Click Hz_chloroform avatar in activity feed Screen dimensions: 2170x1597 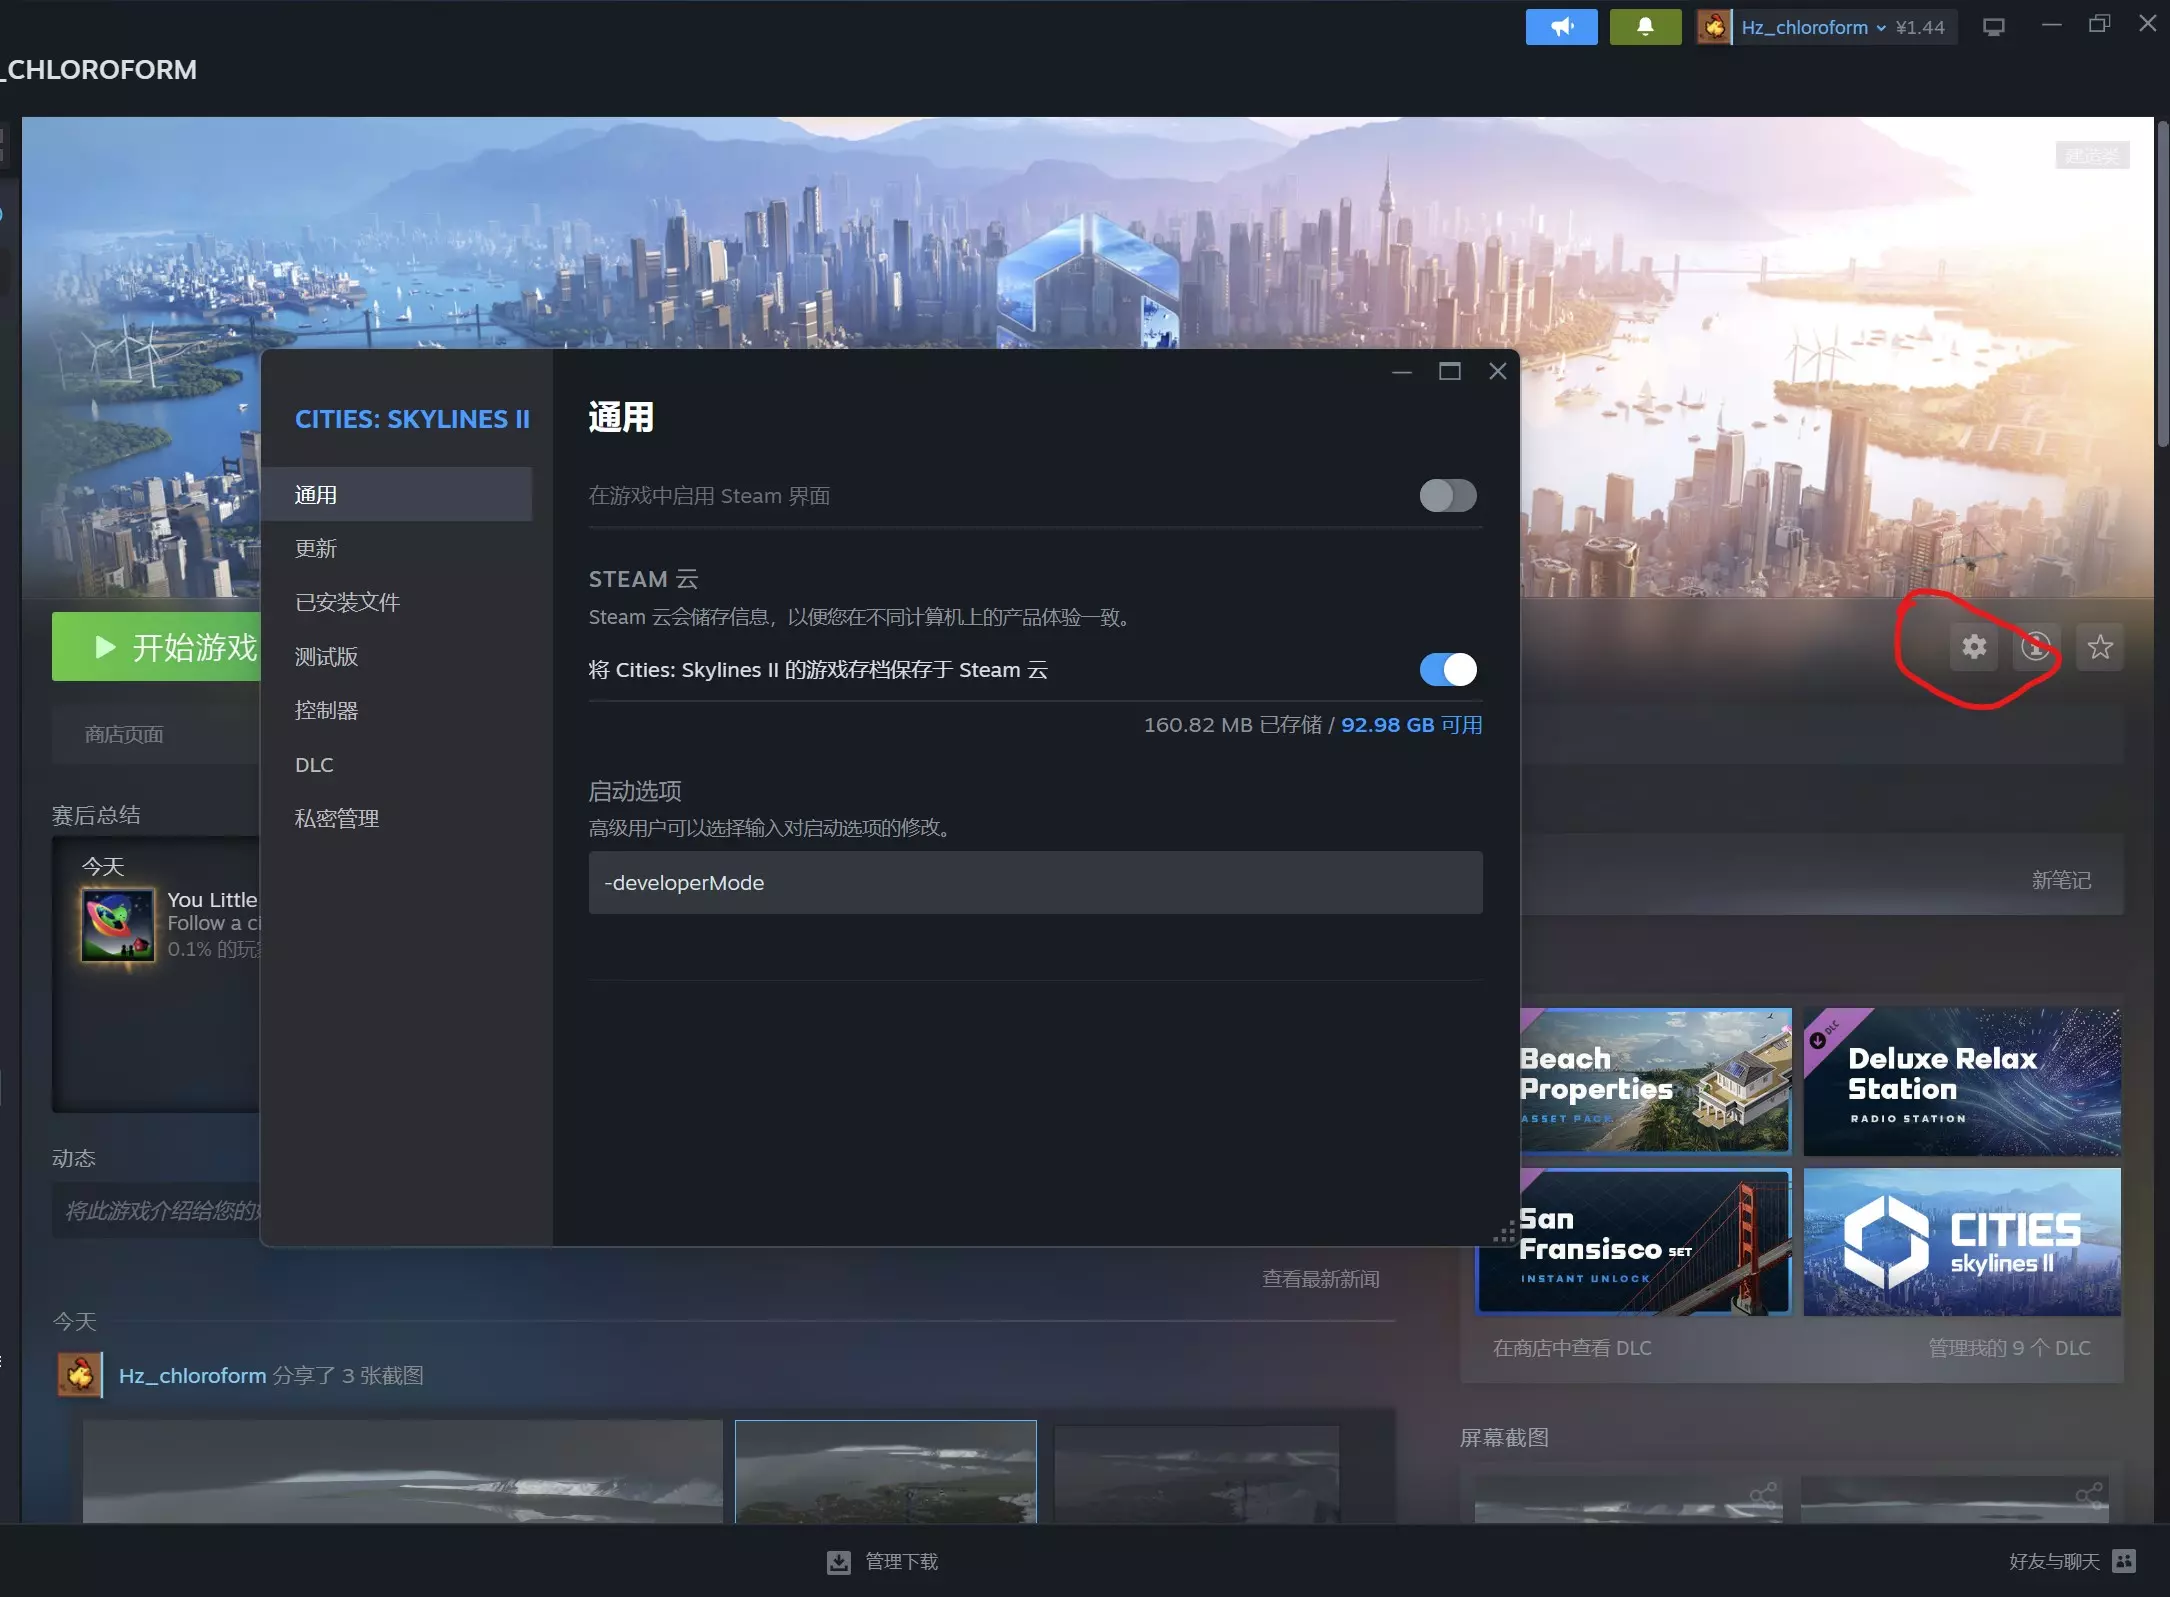coord(80,1375)
